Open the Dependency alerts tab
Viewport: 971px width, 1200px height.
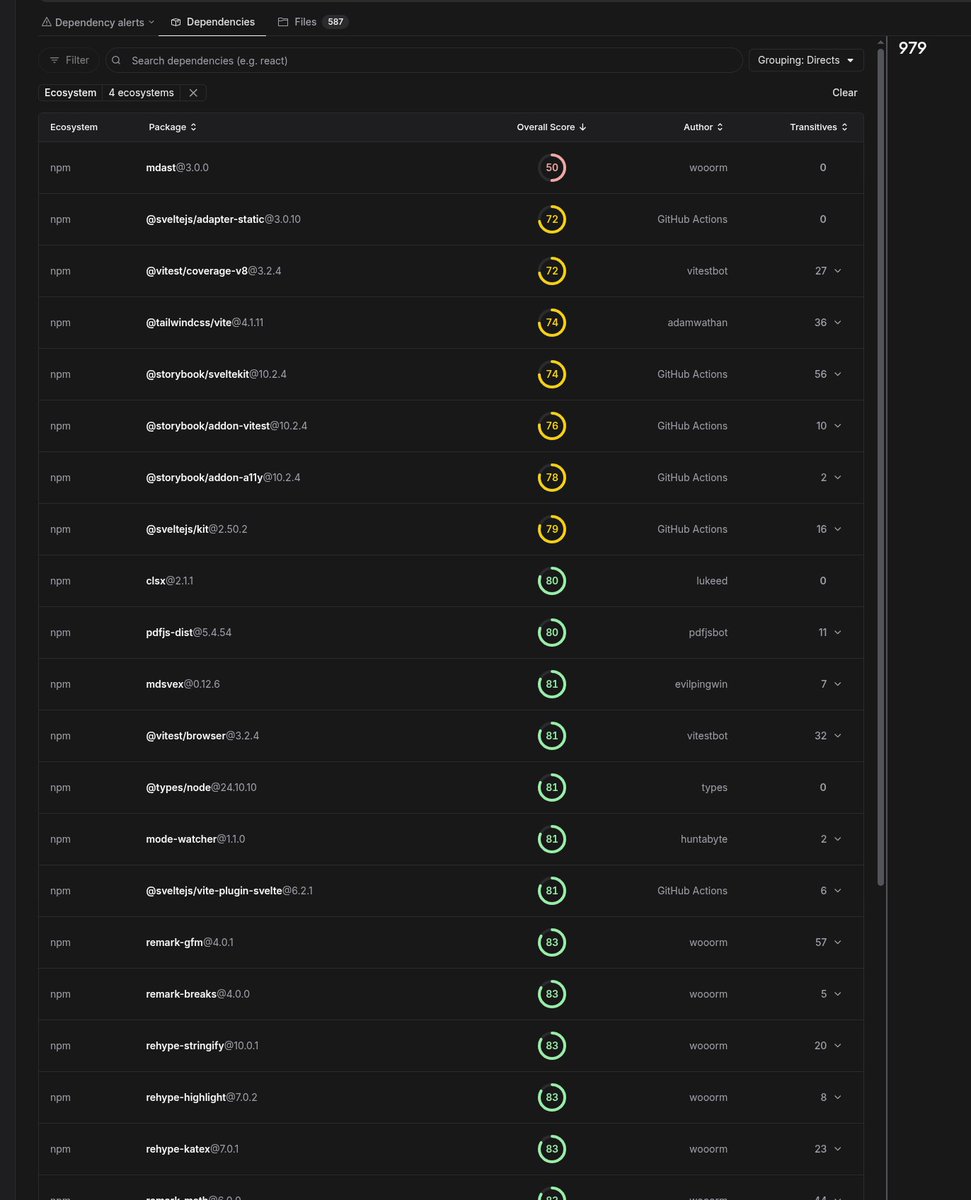point(98,22)
